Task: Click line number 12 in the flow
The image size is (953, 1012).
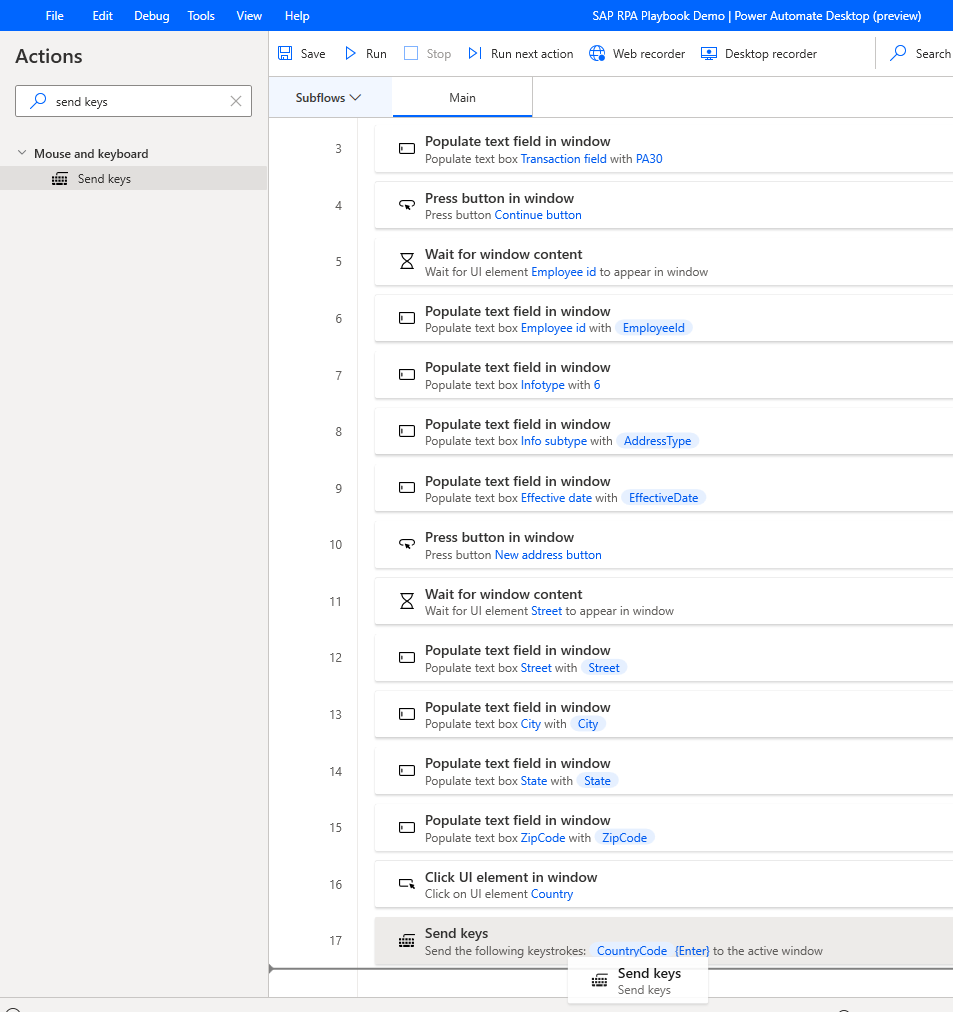Action: [x=336, y=658]
